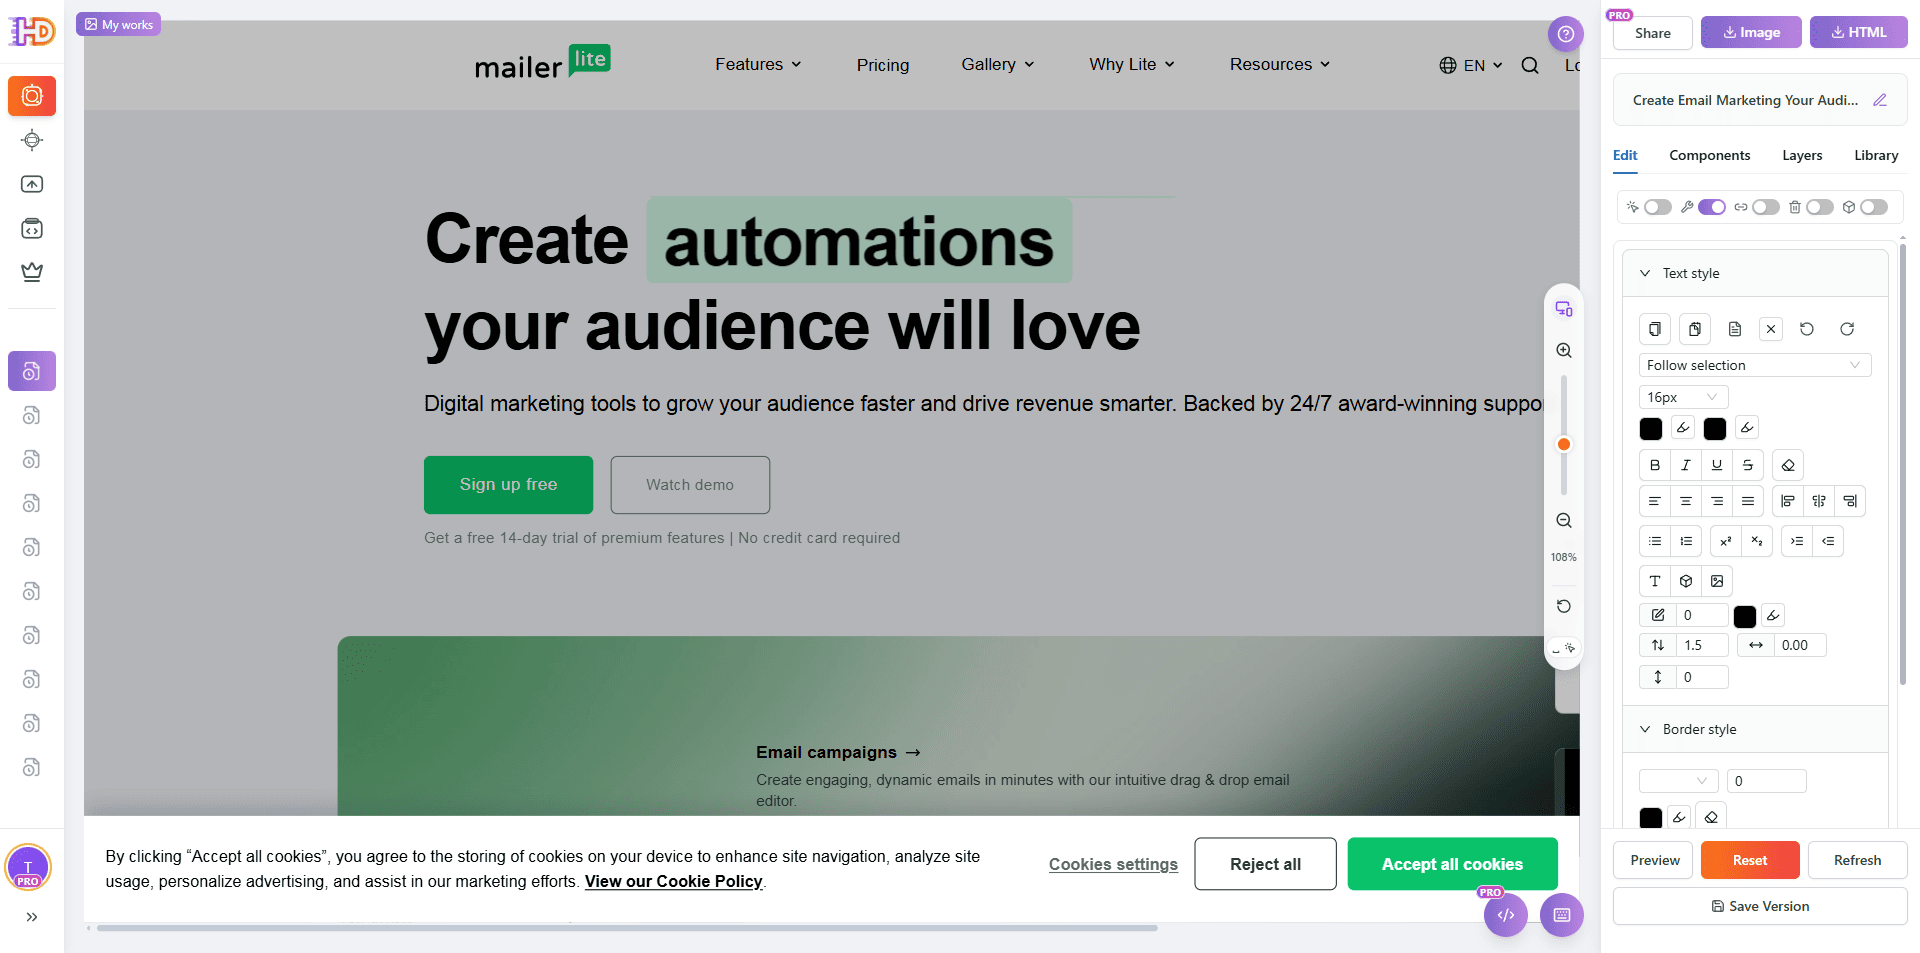
Task: Apply superscript formatting
Action: tap(1726, 541)
